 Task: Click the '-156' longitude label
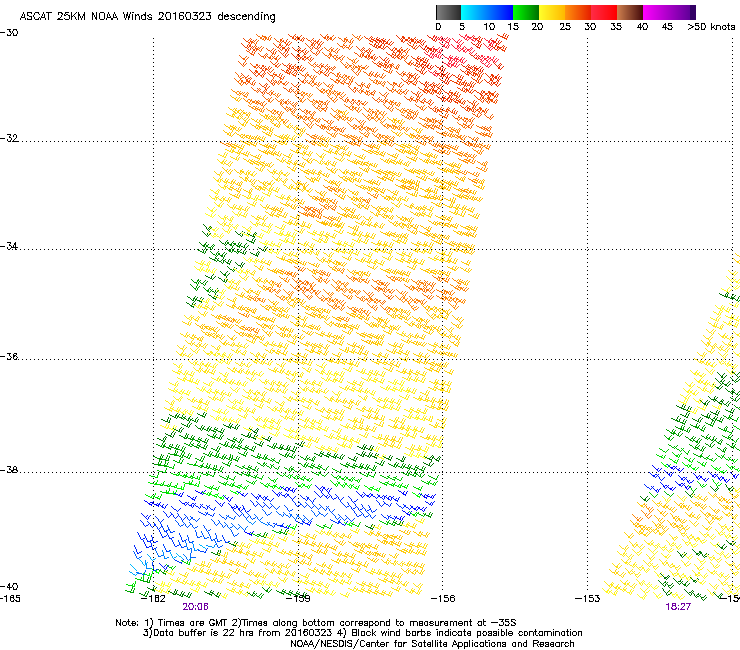[x=443, y=599]
